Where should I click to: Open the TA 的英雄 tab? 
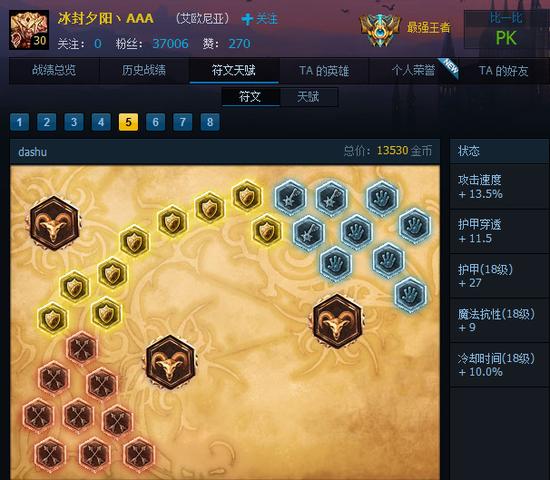point(324,71)
